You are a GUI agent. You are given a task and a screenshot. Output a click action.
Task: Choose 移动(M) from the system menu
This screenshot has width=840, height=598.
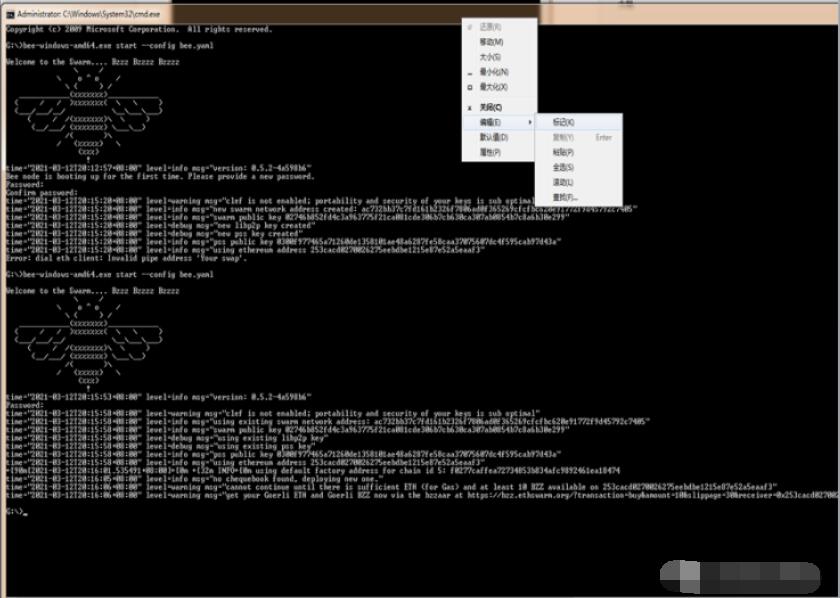(490, 42)
